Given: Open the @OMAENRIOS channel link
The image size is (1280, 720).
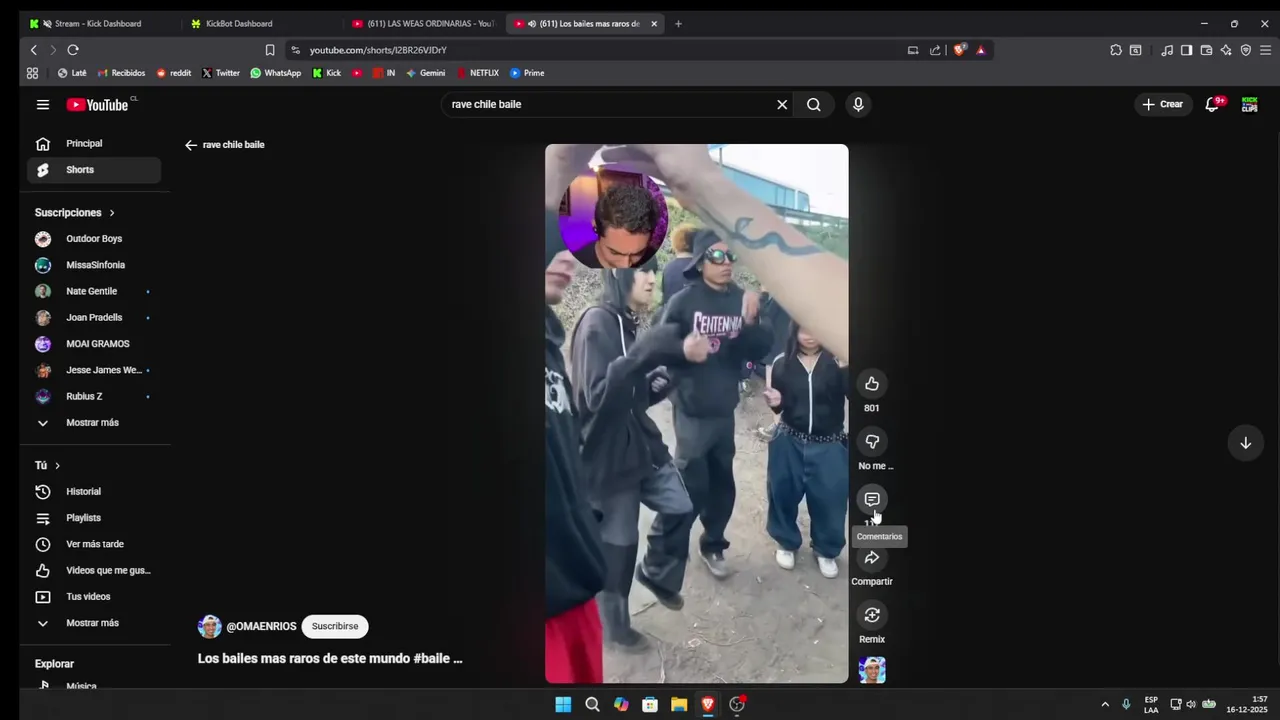Looking at the screenshot, I should pyautogui.click(x=261, y=627).
